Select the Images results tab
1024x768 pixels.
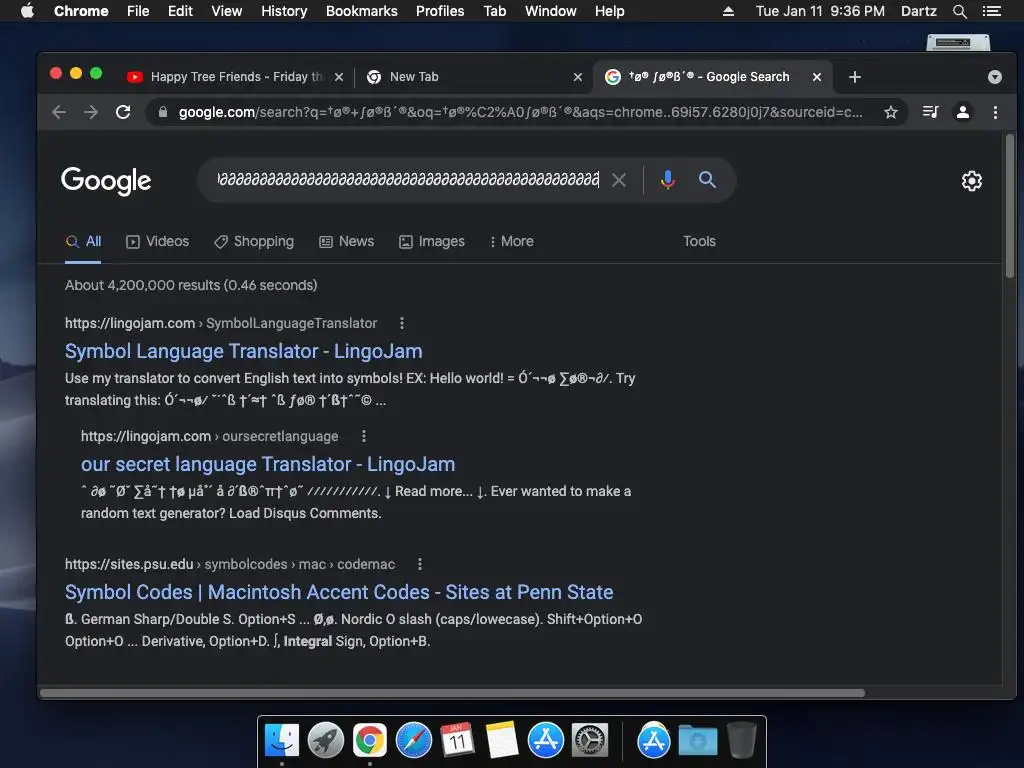pyautogui.click(x=432, y=242)
